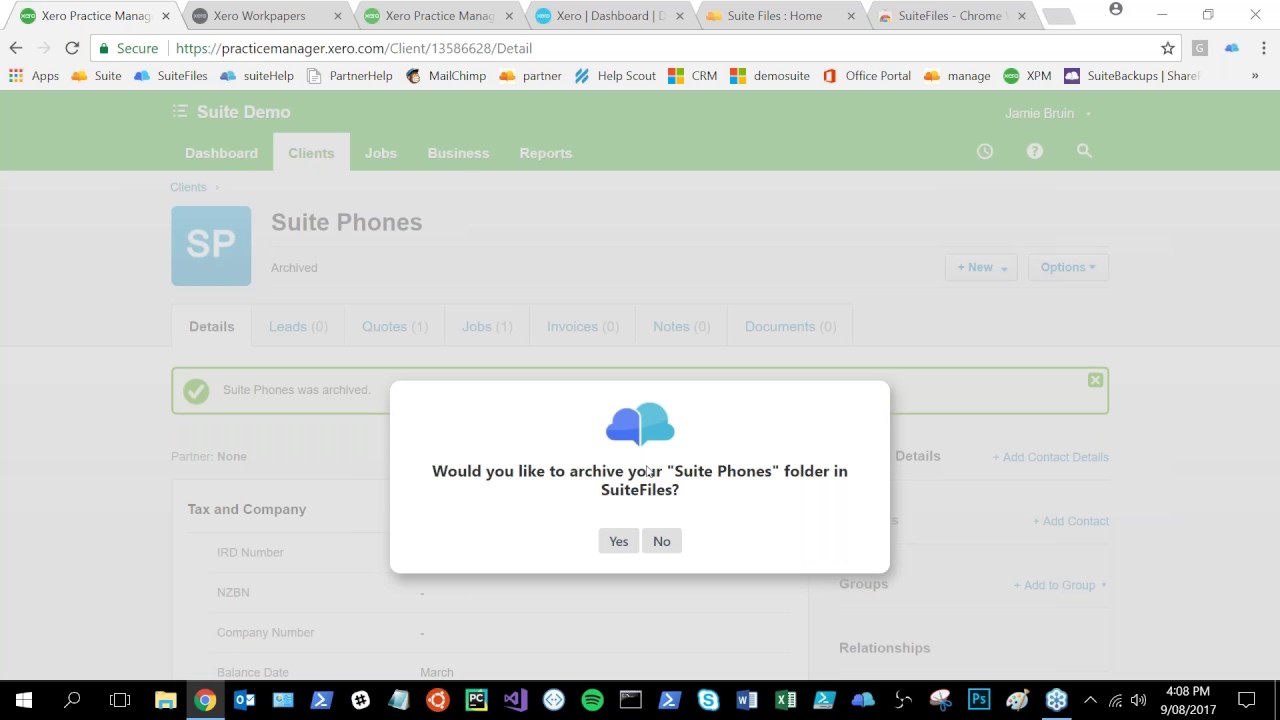Screen dimensions: 1280x720
Task: Open Word from the taskbar
Action: [747, 700]
